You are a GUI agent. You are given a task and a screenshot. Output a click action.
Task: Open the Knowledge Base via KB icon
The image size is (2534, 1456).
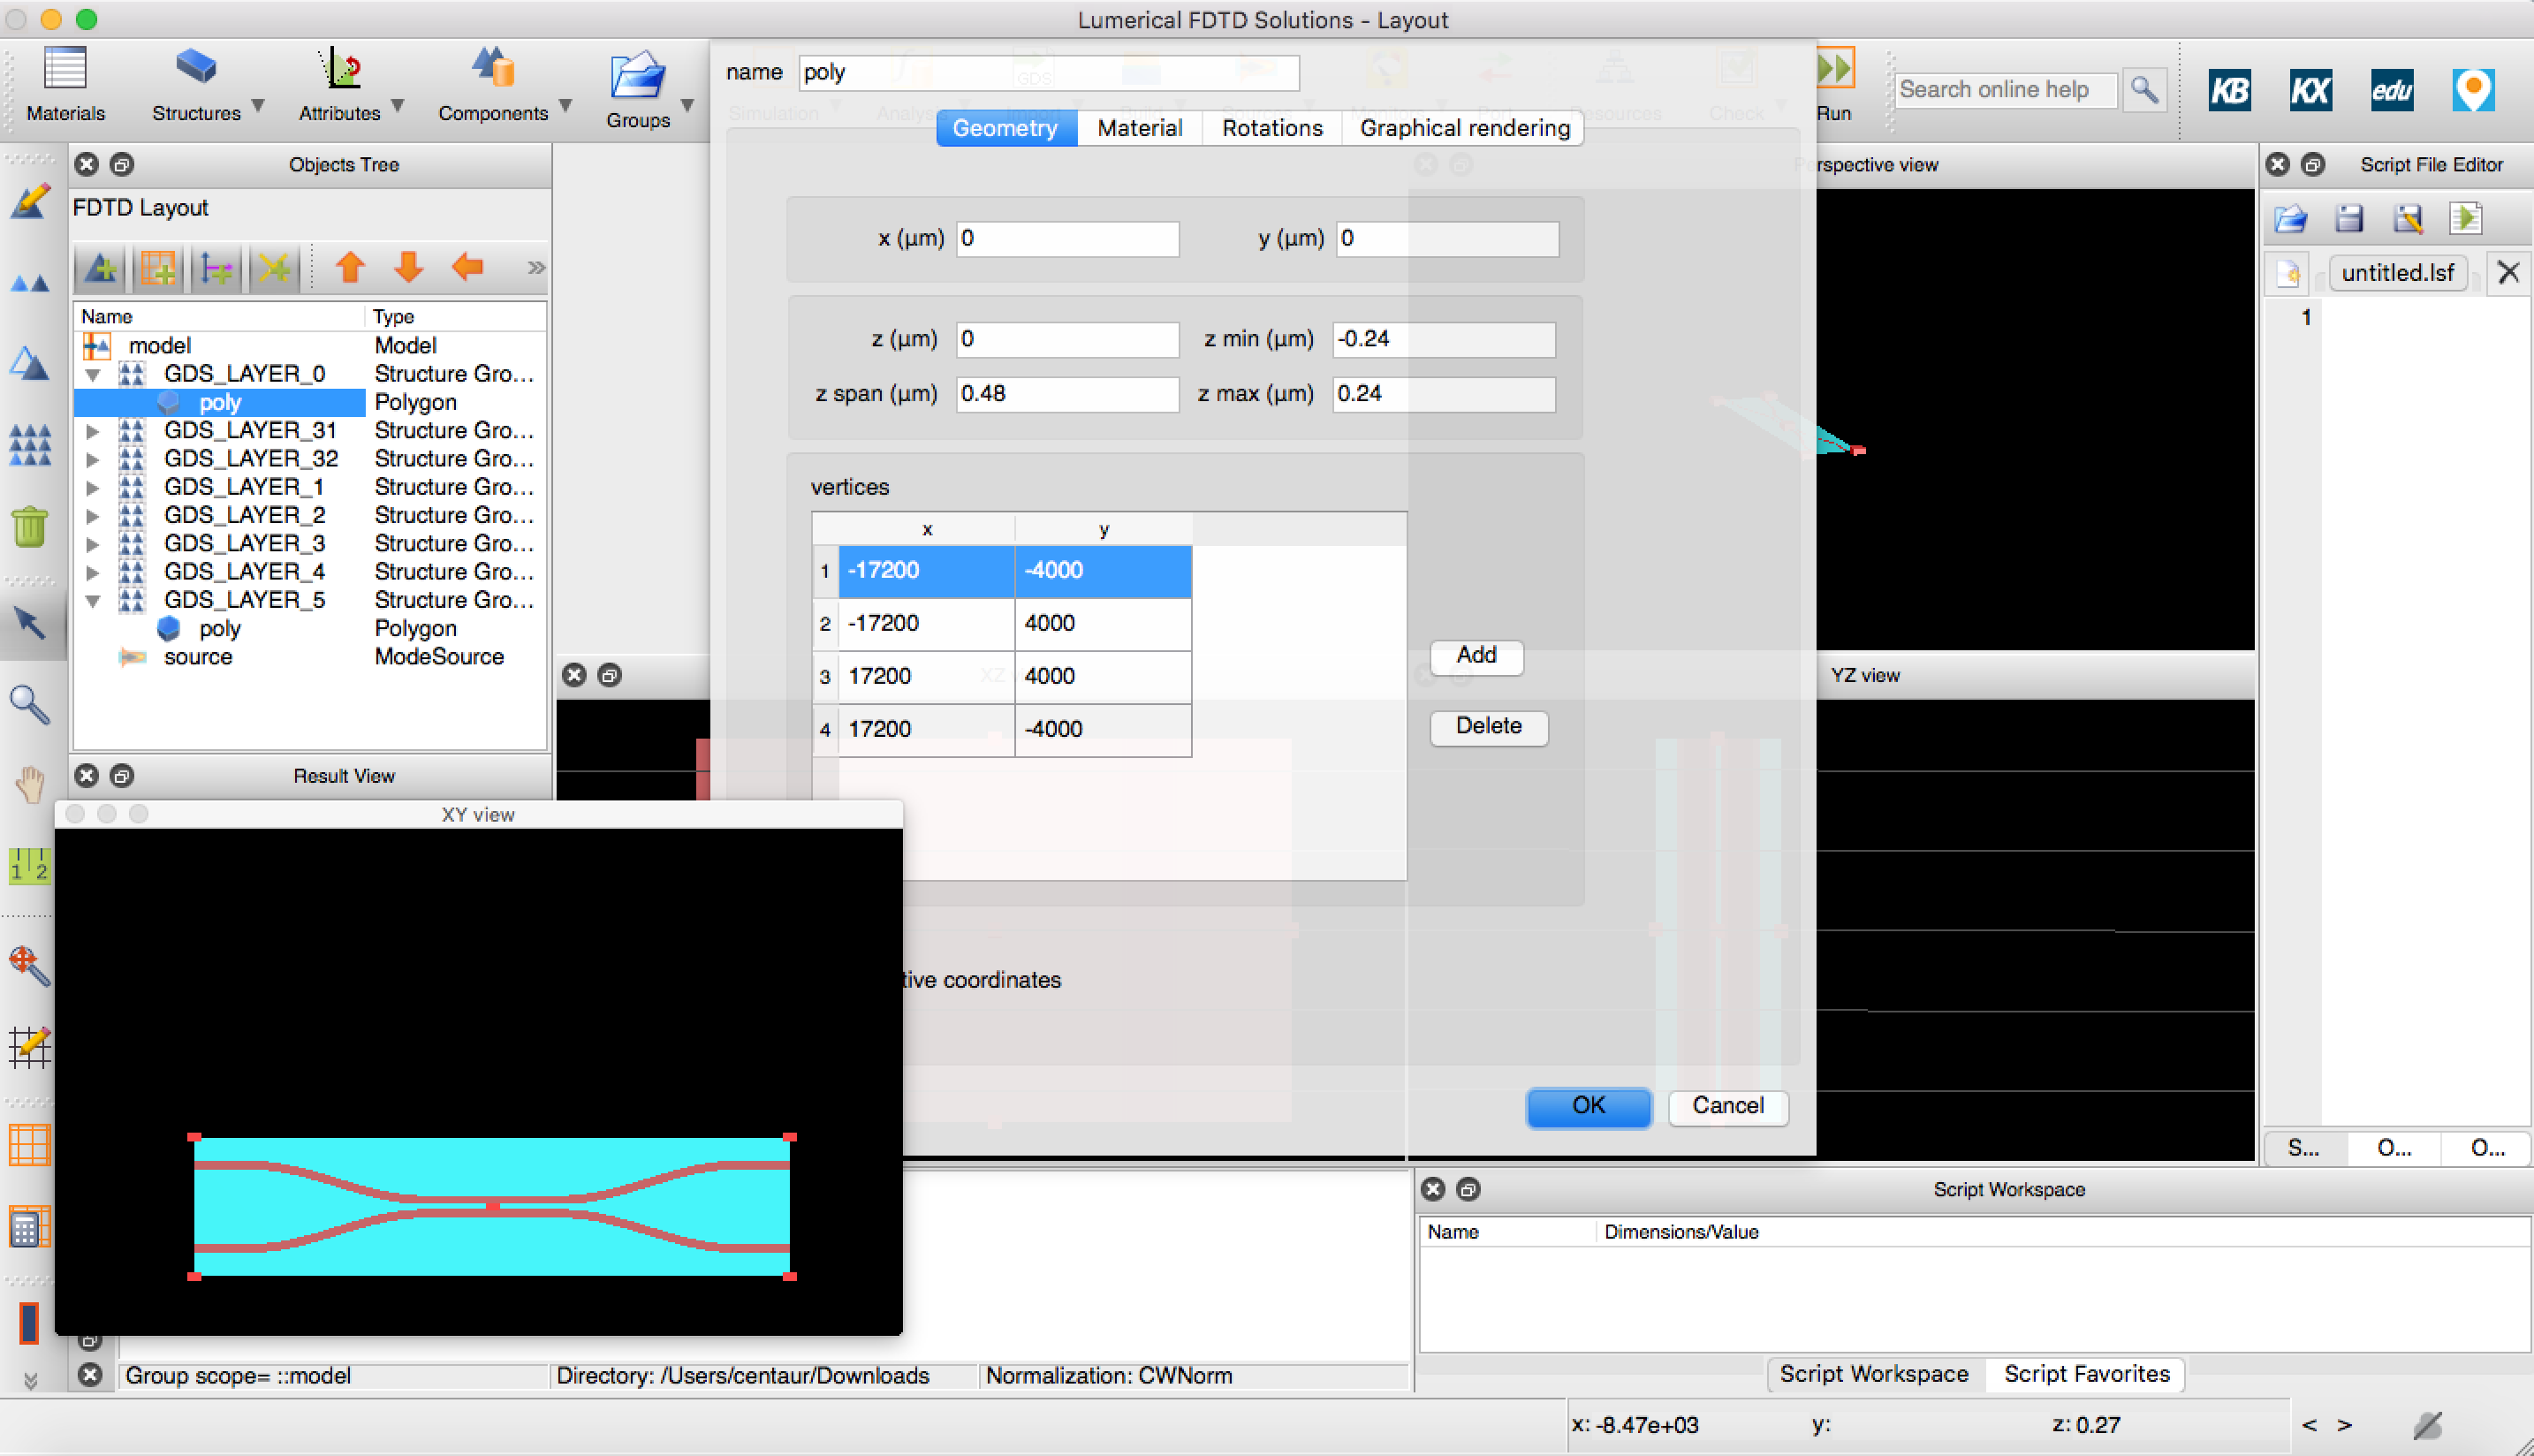[2229, 90]
